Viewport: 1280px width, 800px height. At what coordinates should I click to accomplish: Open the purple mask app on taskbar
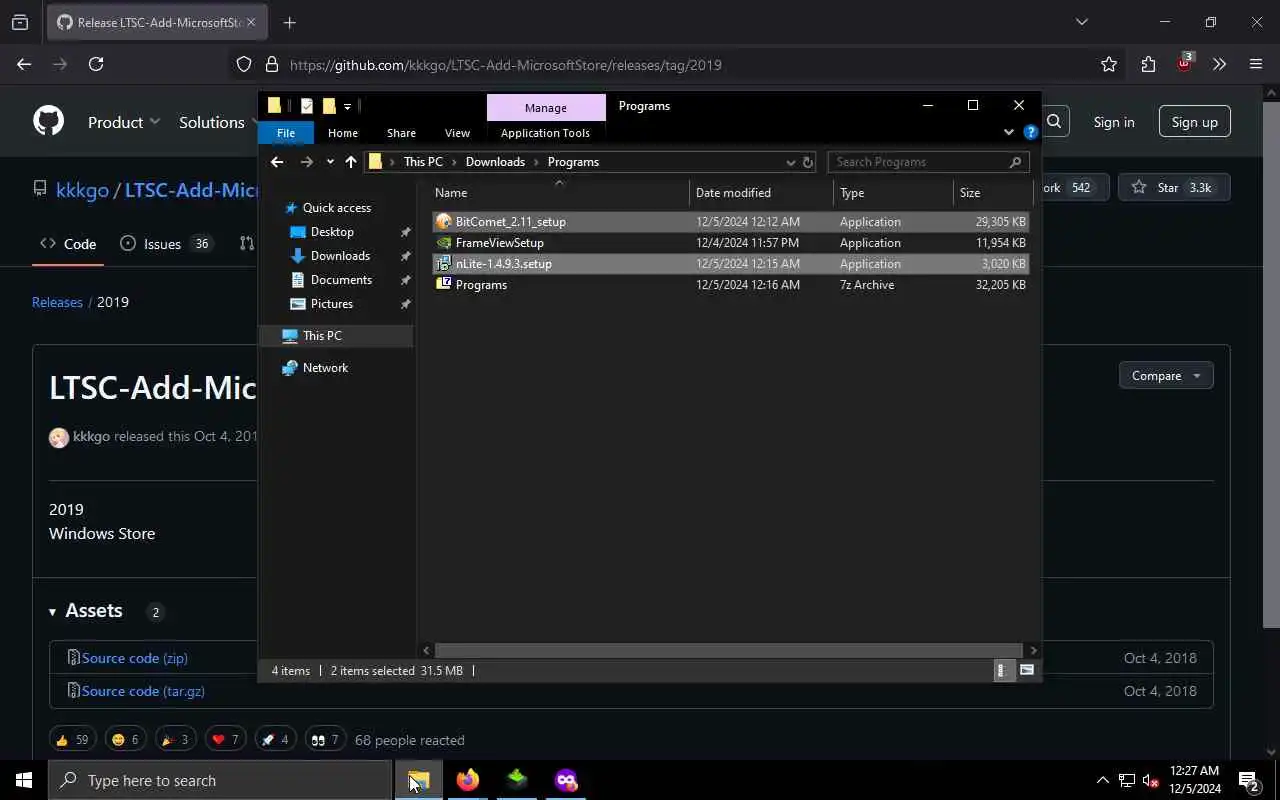point(566,780)
